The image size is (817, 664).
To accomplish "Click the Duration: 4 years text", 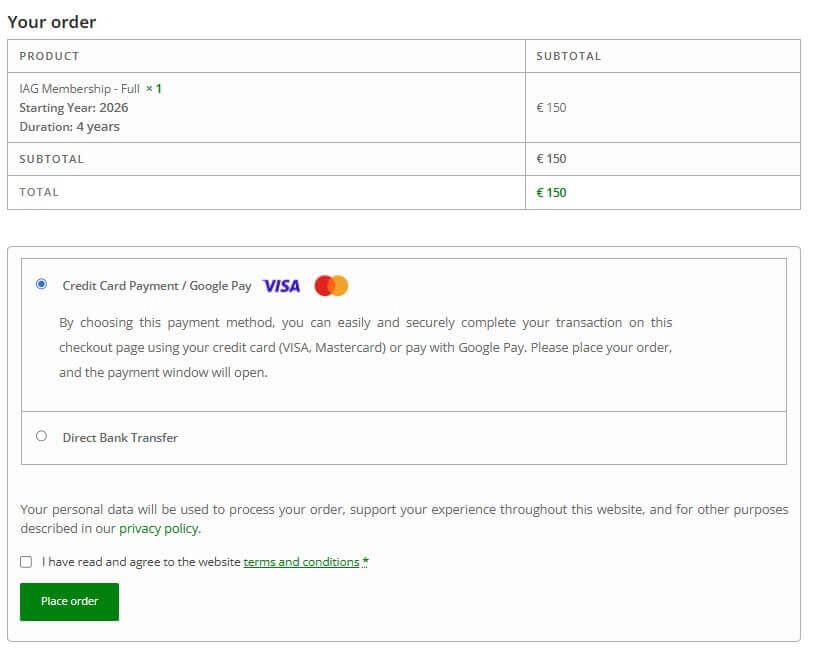I will 70,127.
